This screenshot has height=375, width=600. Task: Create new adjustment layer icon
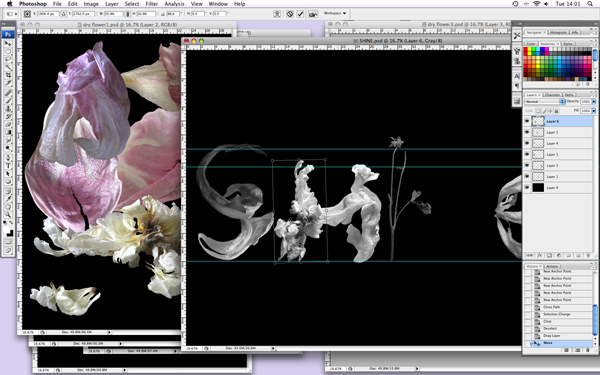[559, 256]
